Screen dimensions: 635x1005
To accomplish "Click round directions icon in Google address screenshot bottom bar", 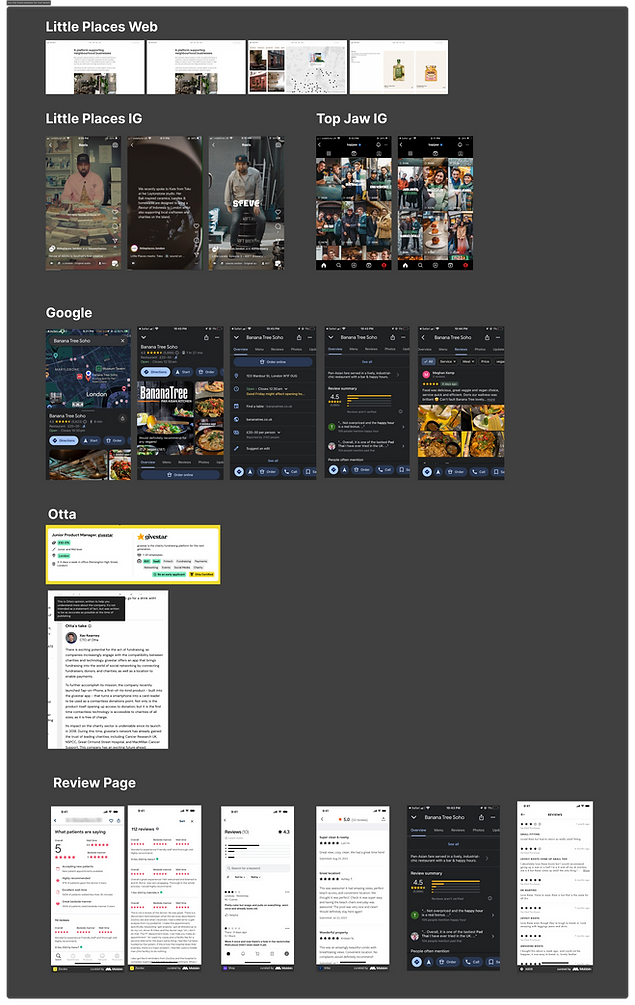I will [x=238, y=471].
